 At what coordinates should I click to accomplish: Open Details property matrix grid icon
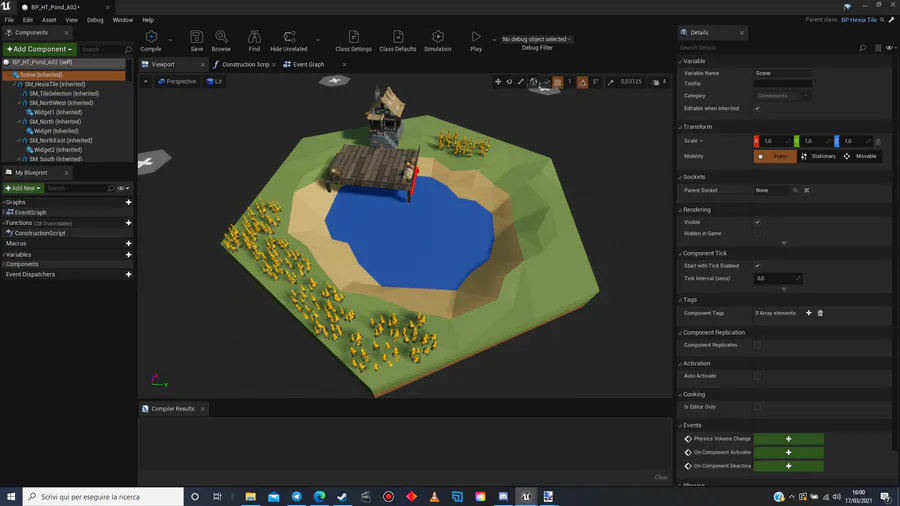coord(878,48)
